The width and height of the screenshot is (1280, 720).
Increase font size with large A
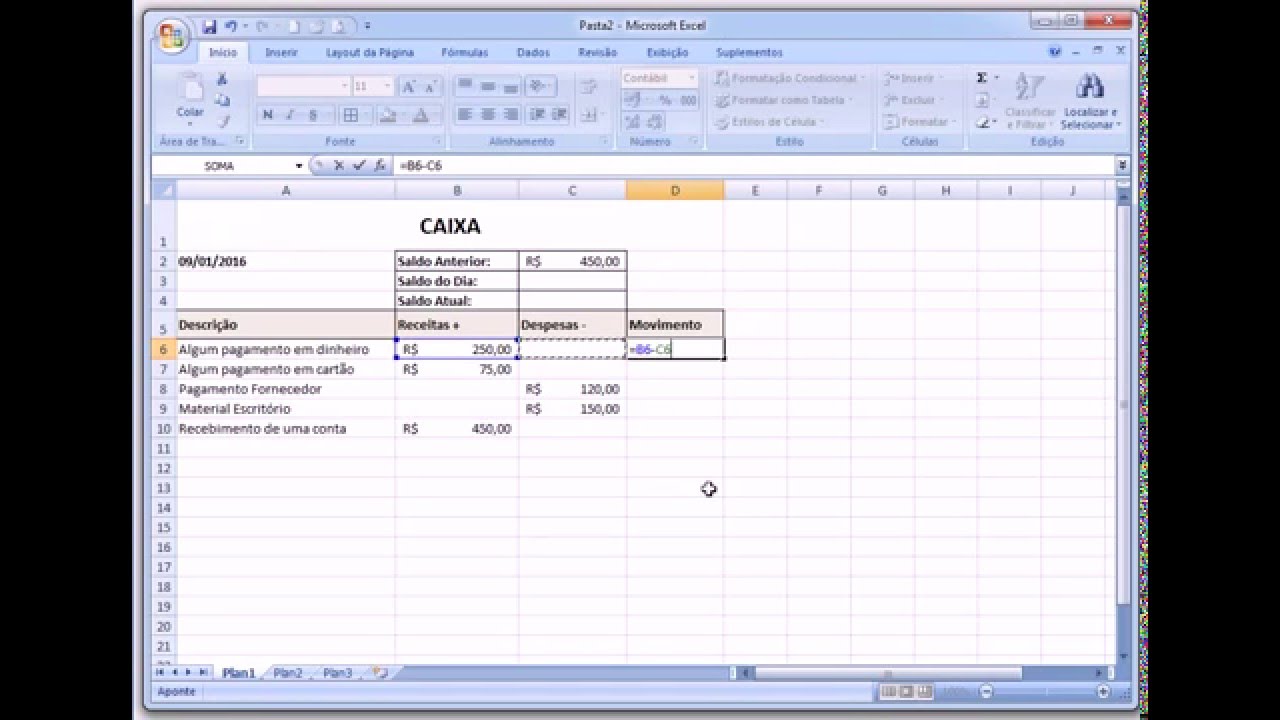[x=408, y=87]
